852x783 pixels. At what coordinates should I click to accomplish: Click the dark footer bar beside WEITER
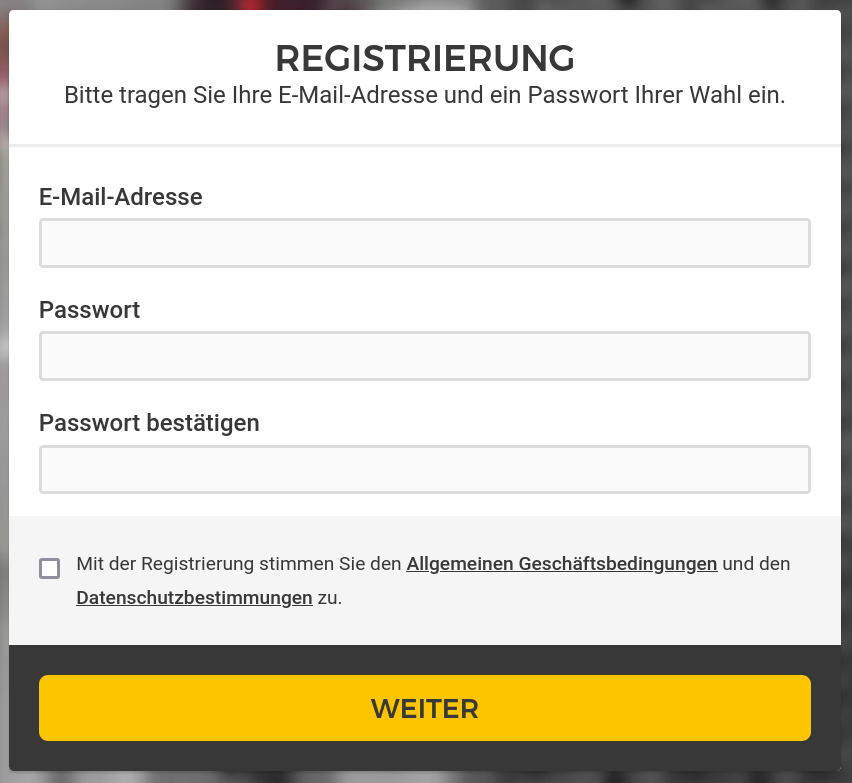[x=24, y=708]
